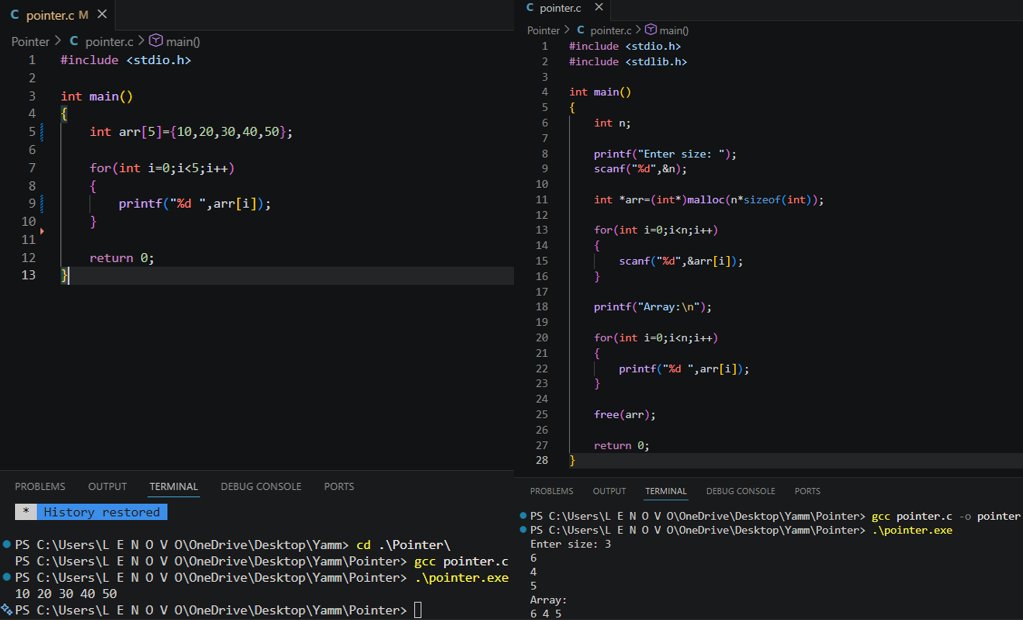Click the array initializer line in left editor
The image size is (1023, 620).
click(x=191, y=132)
